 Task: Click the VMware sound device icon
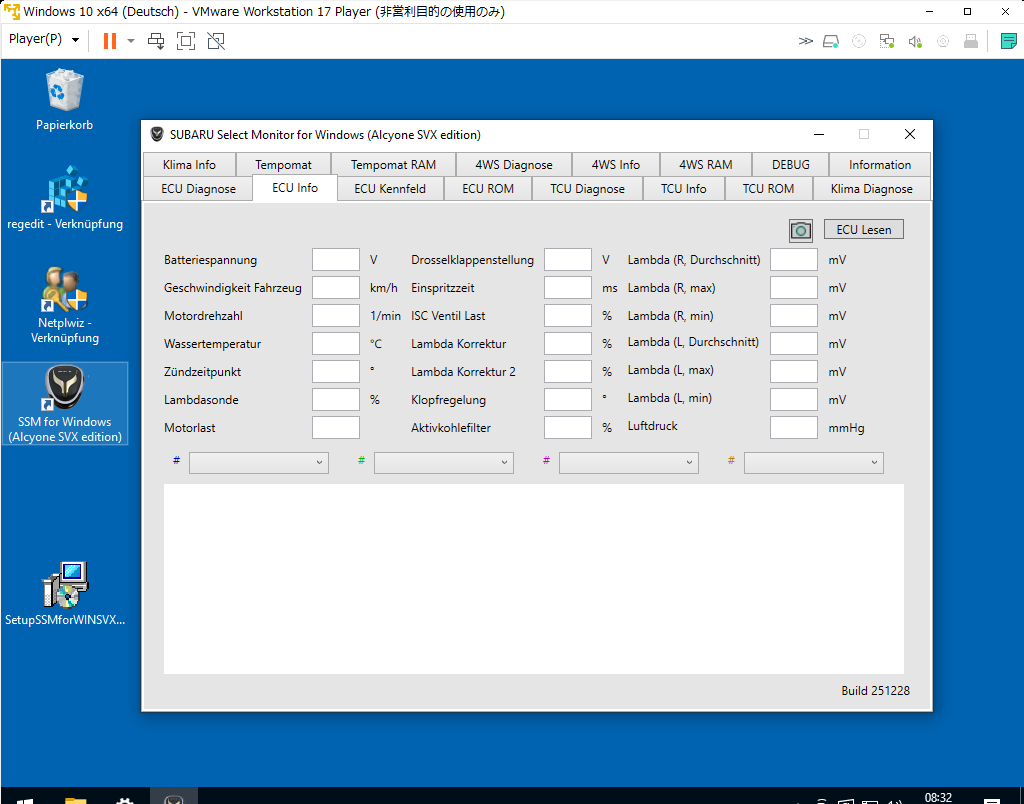click(914, 41)
